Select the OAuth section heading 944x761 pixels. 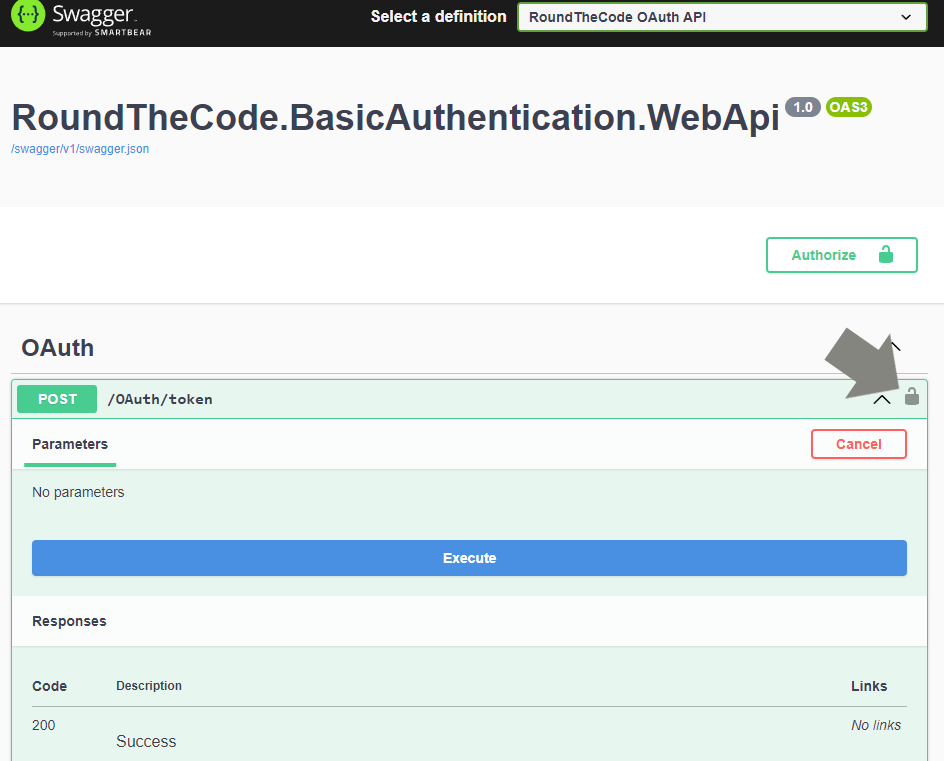(x=57, y=347)
